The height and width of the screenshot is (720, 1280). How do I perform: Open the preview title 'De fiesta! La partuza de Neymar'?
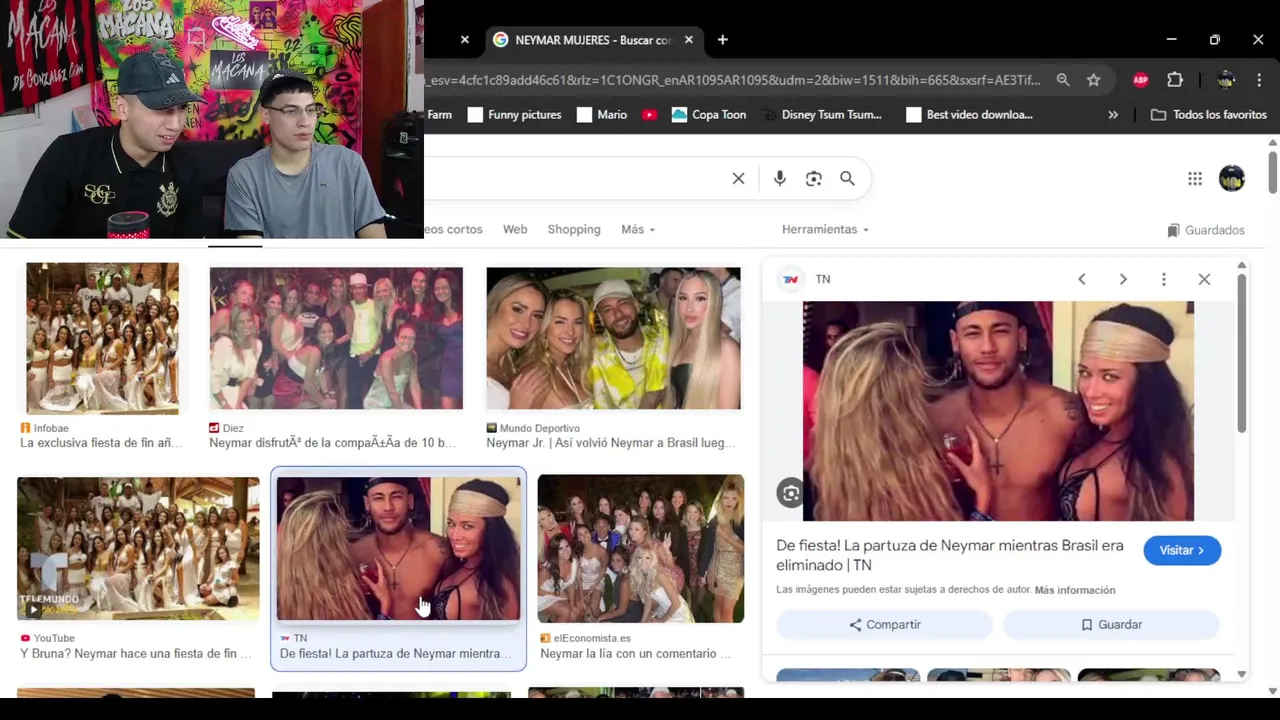point(950,555)
